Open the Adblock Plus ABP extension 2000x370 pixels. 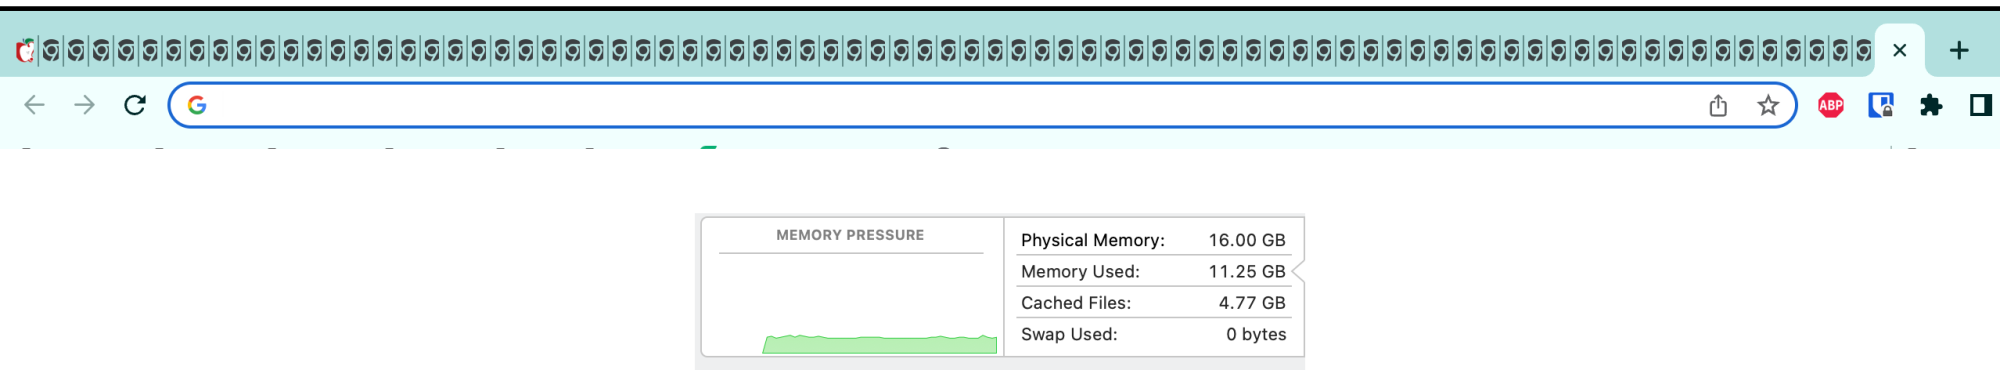1831,105
